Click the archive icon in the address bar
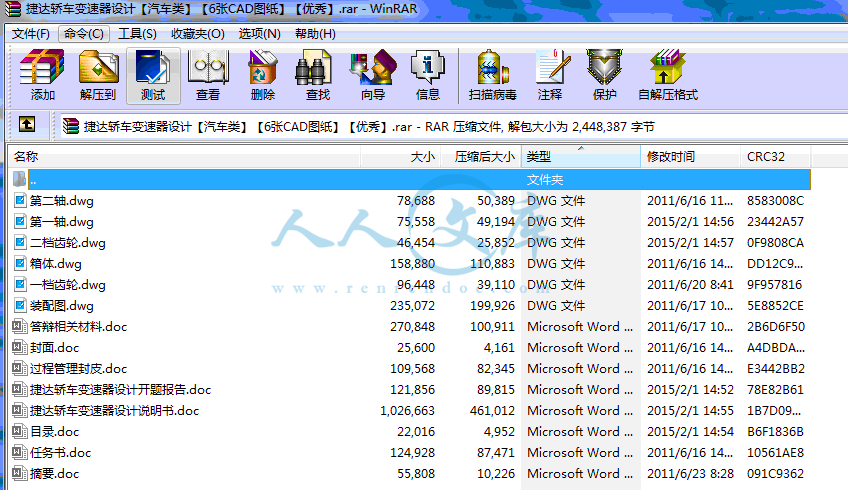848x490 pixels. [71, 127]
